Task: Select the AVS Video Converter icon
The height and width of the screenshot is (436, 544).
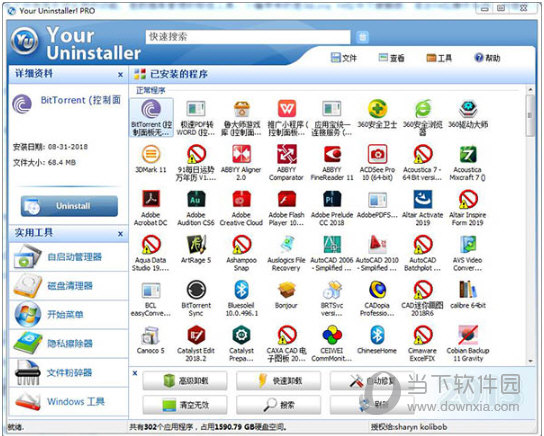Action: pyautogui.click(x=468, y=245)
